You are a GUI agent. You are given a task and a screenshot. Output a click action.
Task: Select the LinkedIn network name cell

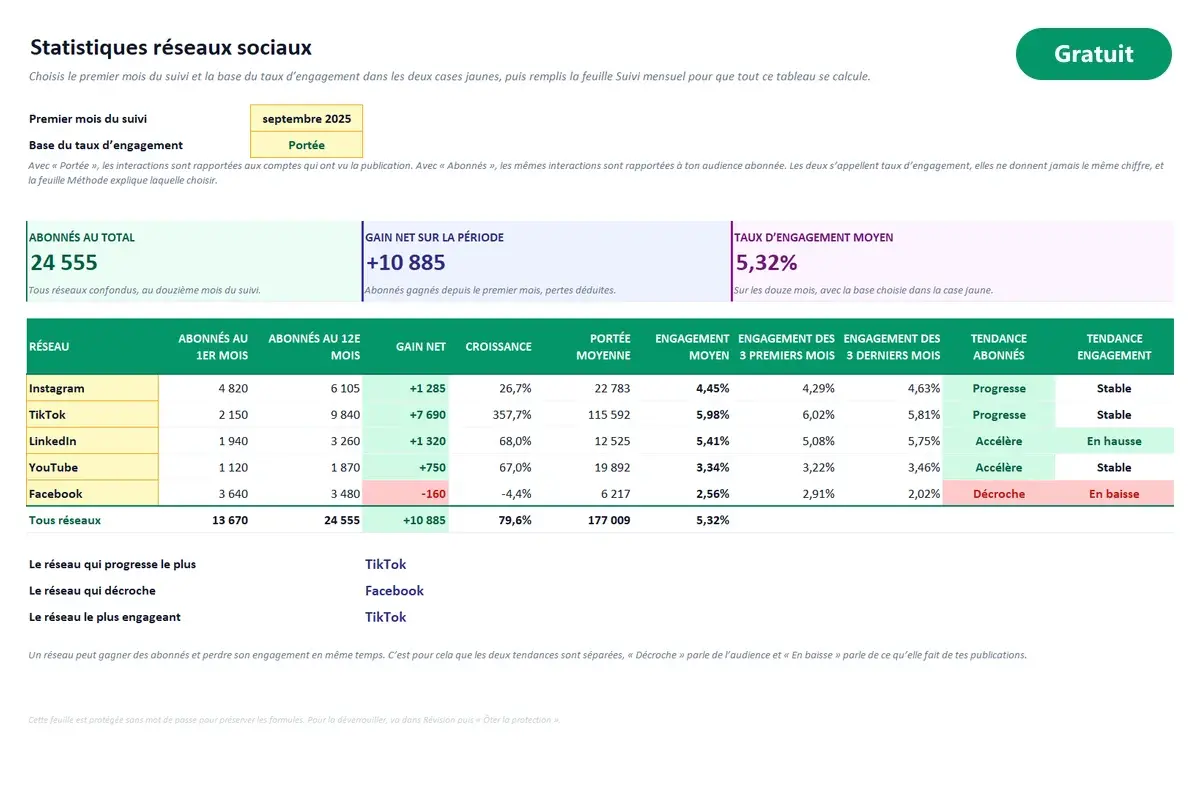point(92,441)
